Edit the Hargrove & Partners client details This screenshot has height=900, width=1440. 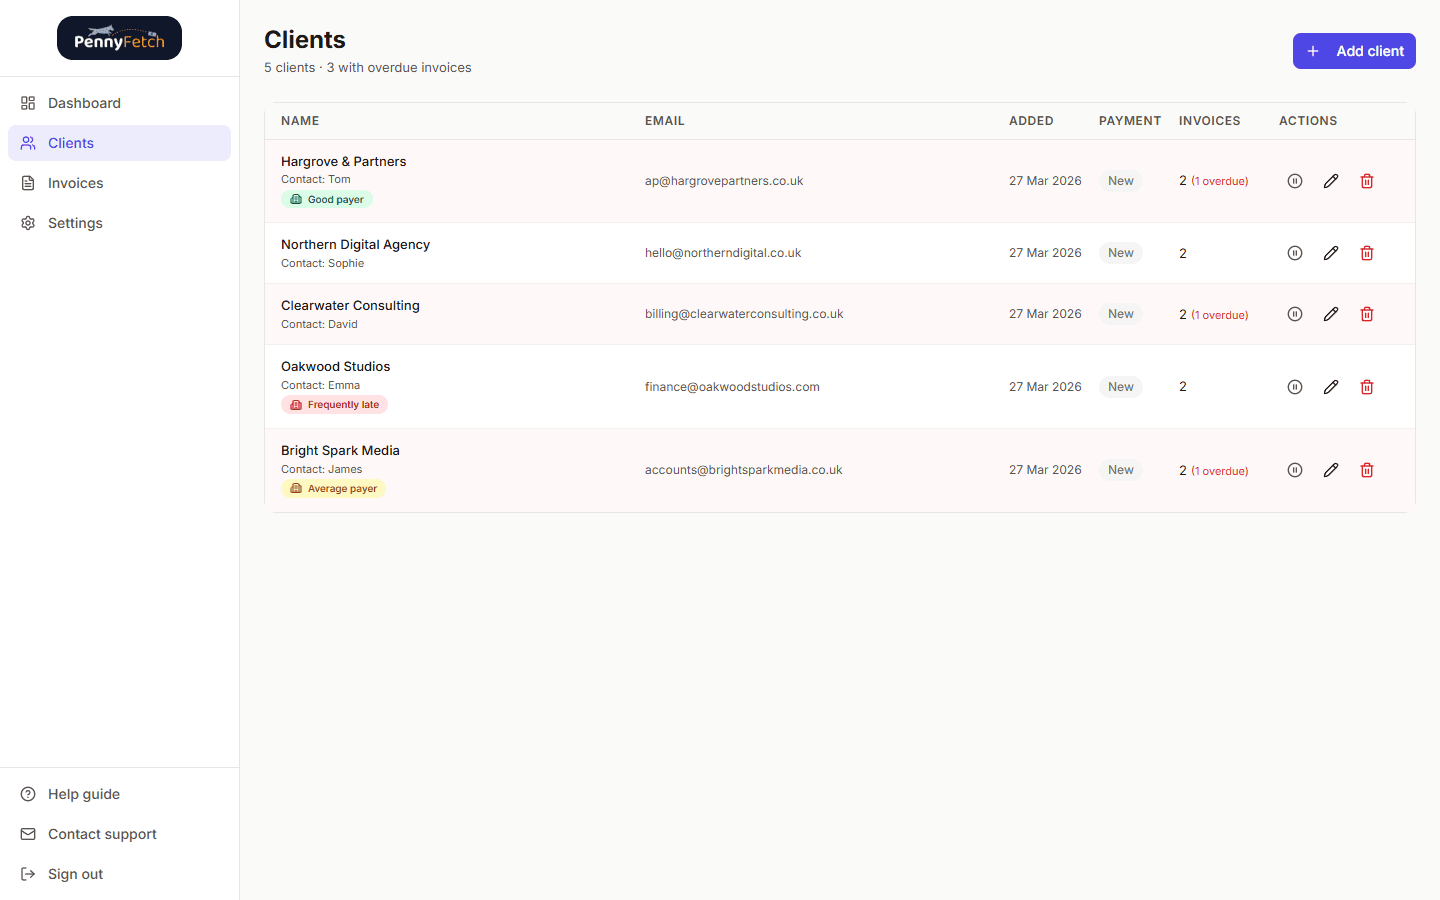tap(1330, 181)
